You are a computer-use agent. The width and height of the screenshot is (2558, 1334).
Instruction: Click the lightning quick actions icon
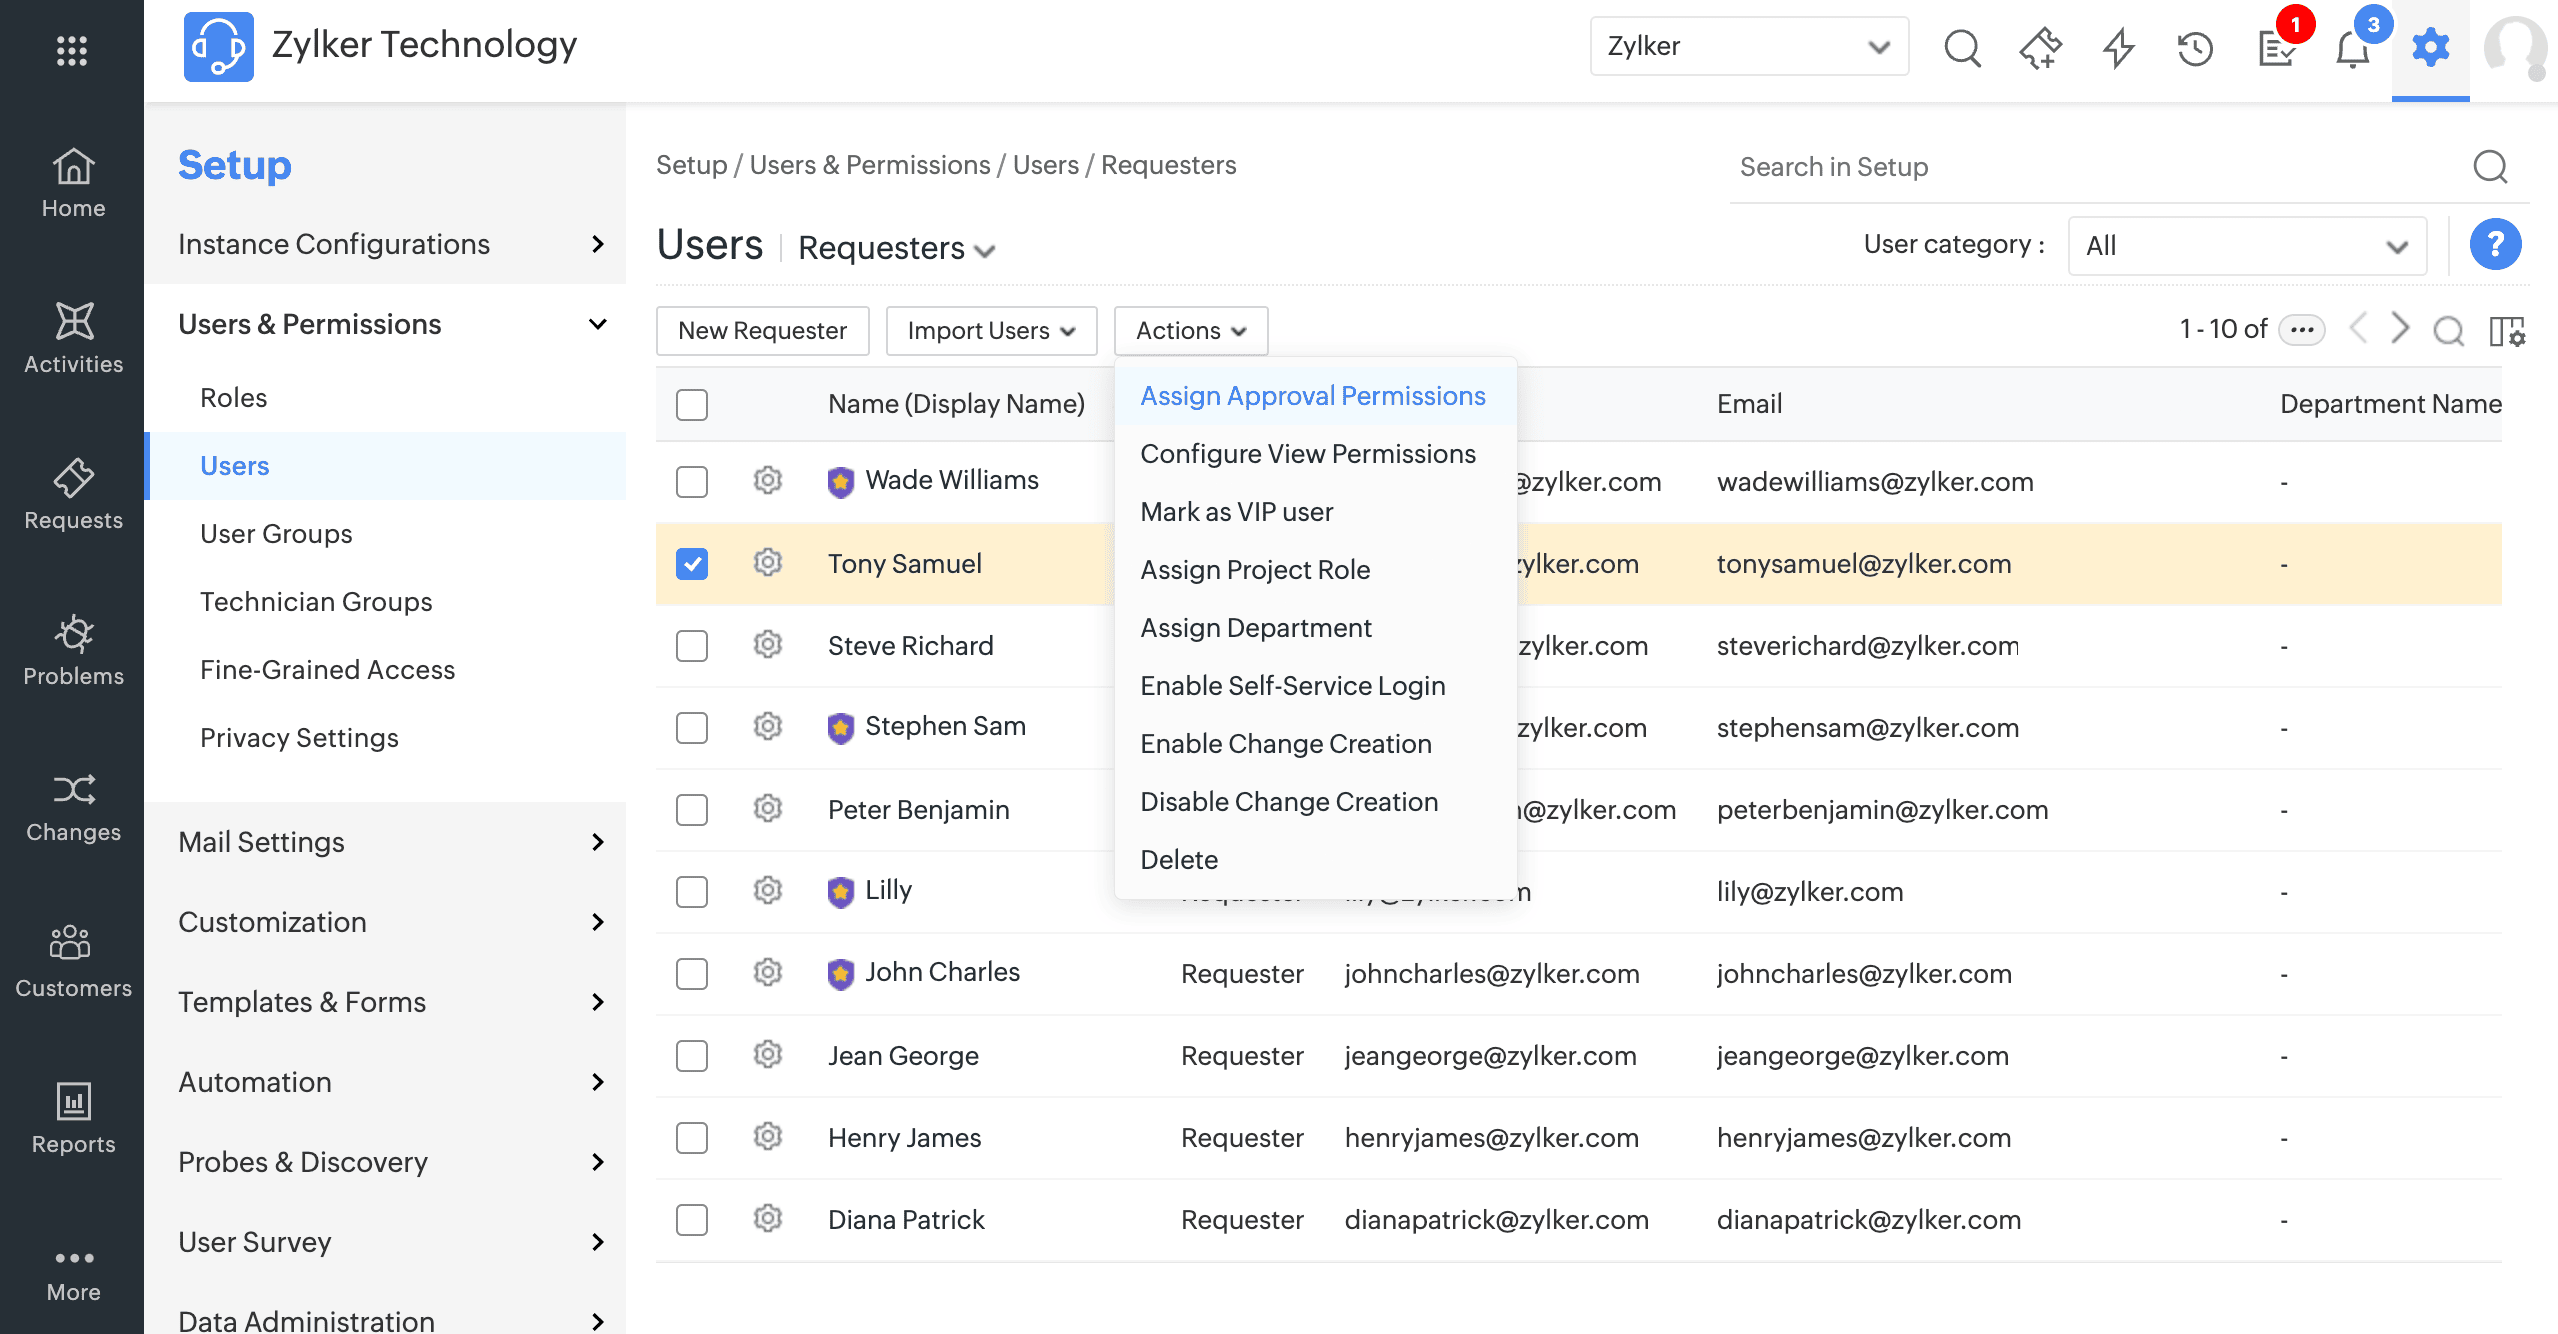[x=2118, y=49]
